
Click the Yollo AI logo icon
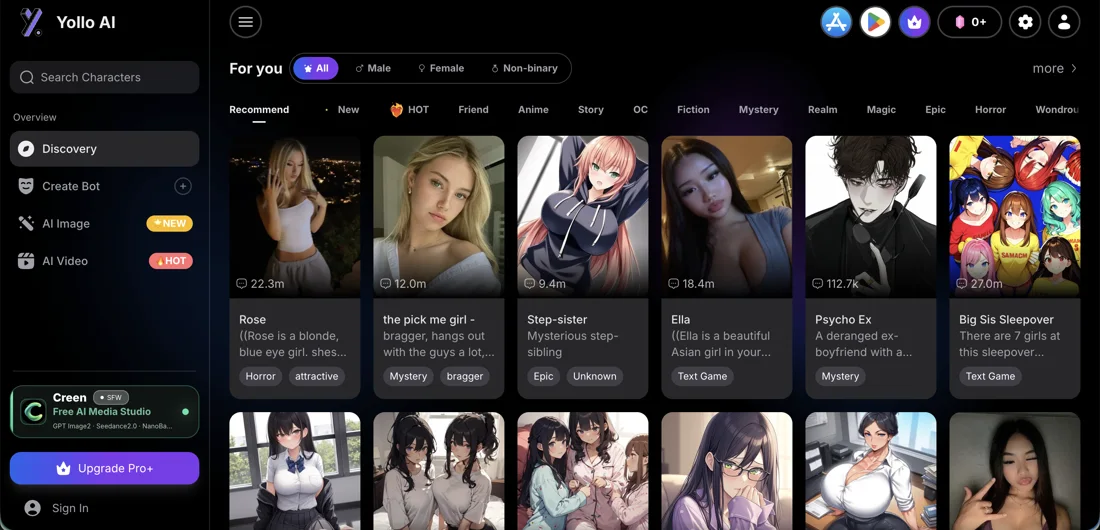(32, 22)
